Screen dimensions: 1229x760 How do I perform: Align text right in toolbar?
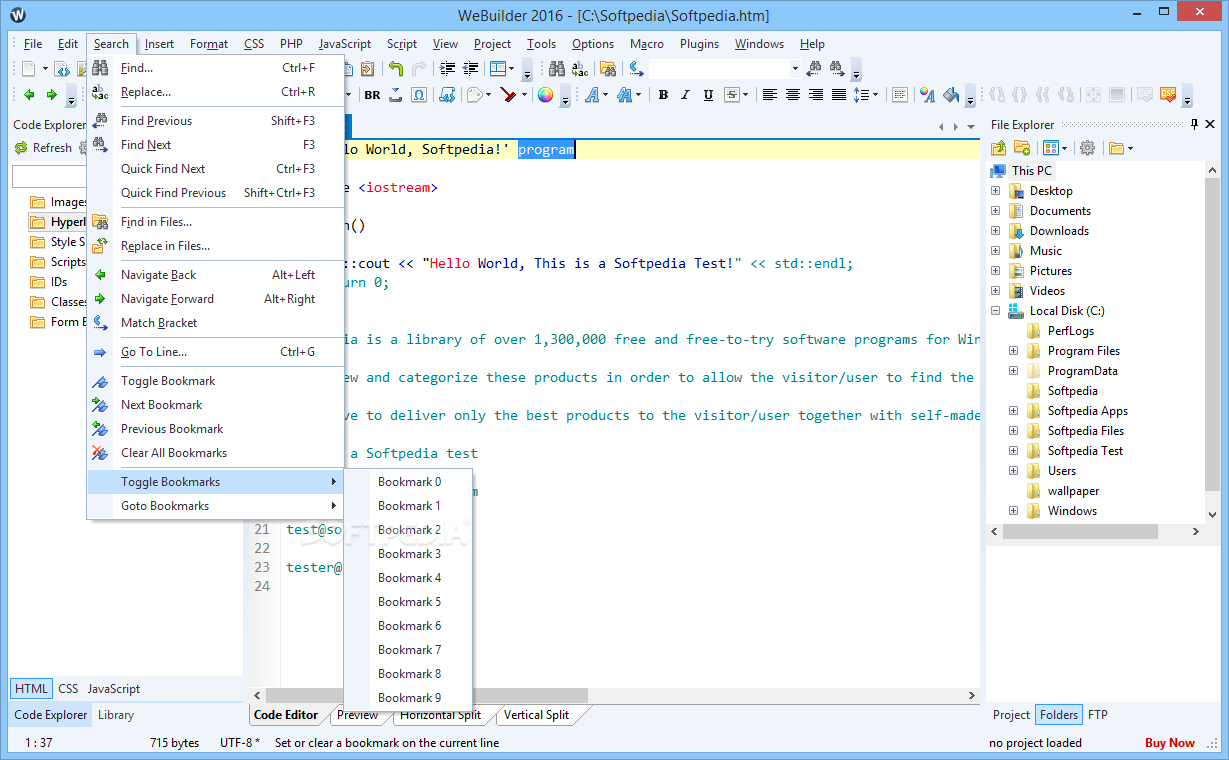click(x=816, y=95)
